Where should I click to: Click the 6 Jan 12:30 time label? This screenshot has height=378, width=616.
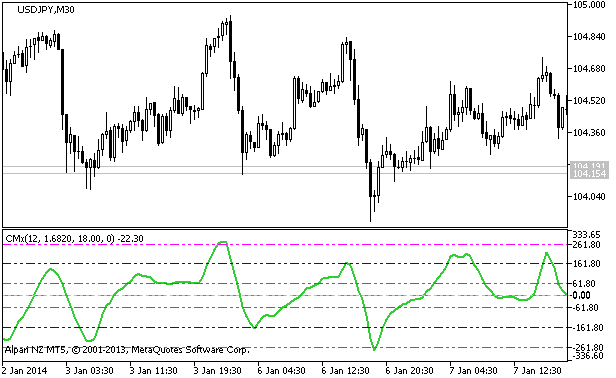345,371
